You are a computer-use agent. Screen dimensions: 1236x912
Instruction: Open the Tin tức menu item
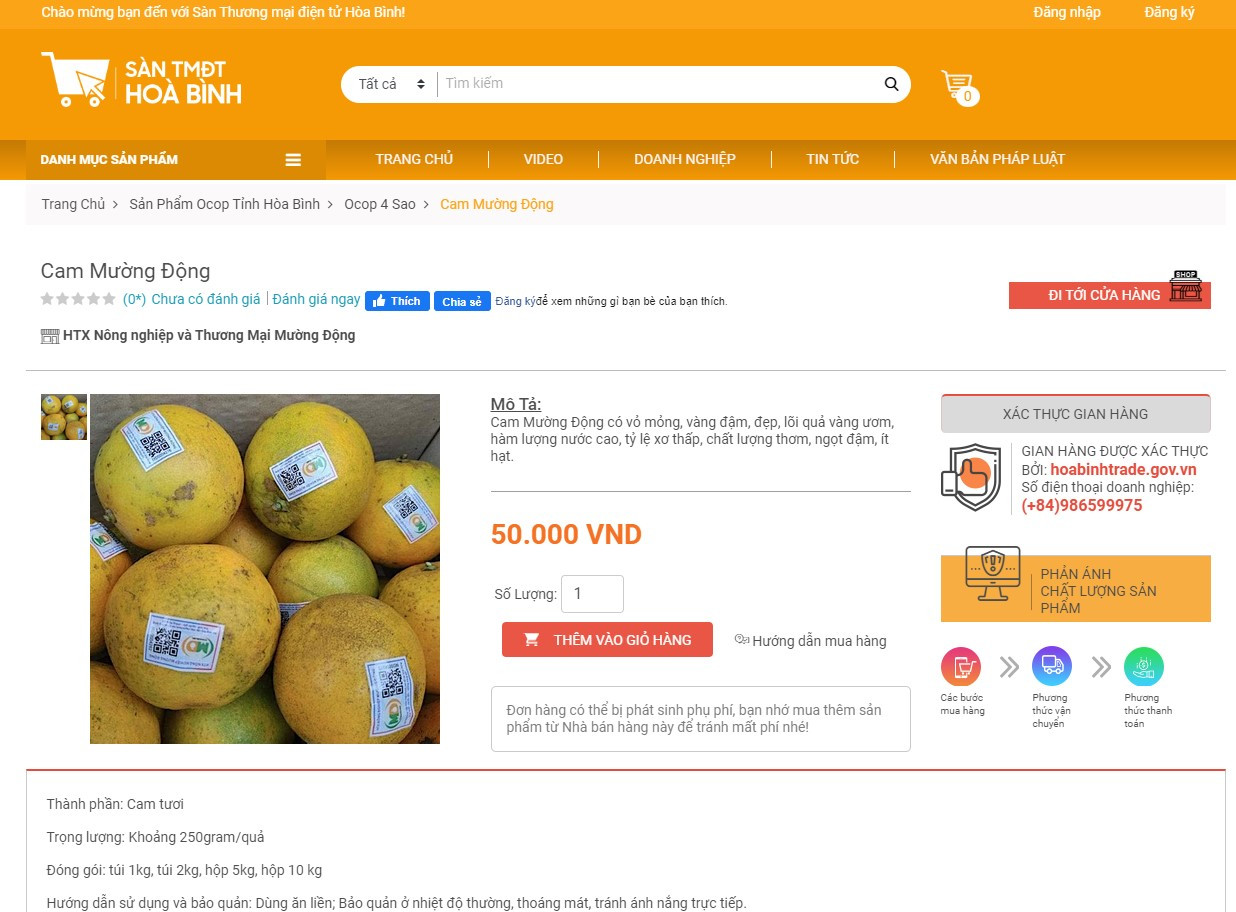(833, 159)
